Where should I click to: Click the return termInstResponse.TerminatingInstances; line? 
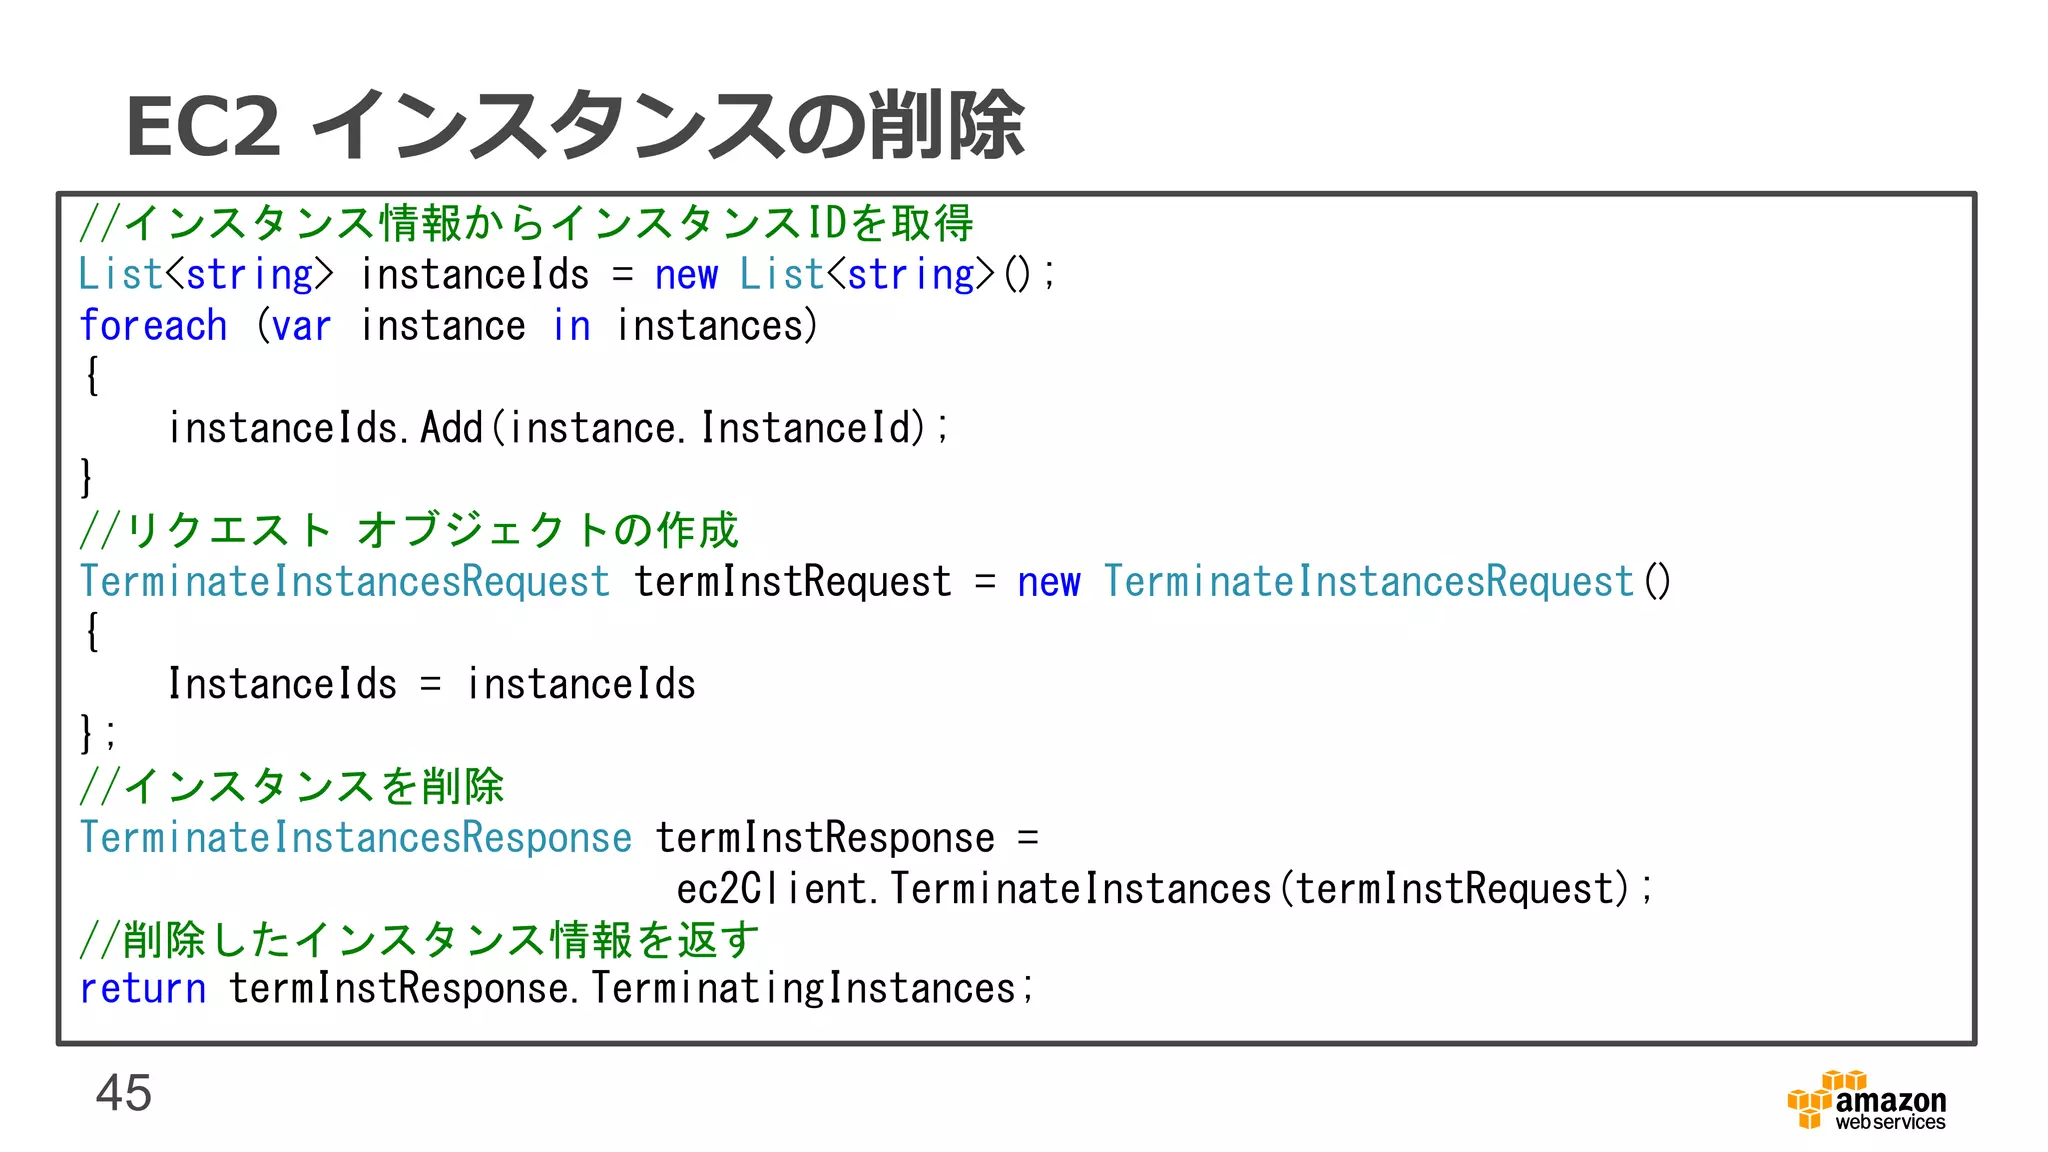[x=556, y=989]
